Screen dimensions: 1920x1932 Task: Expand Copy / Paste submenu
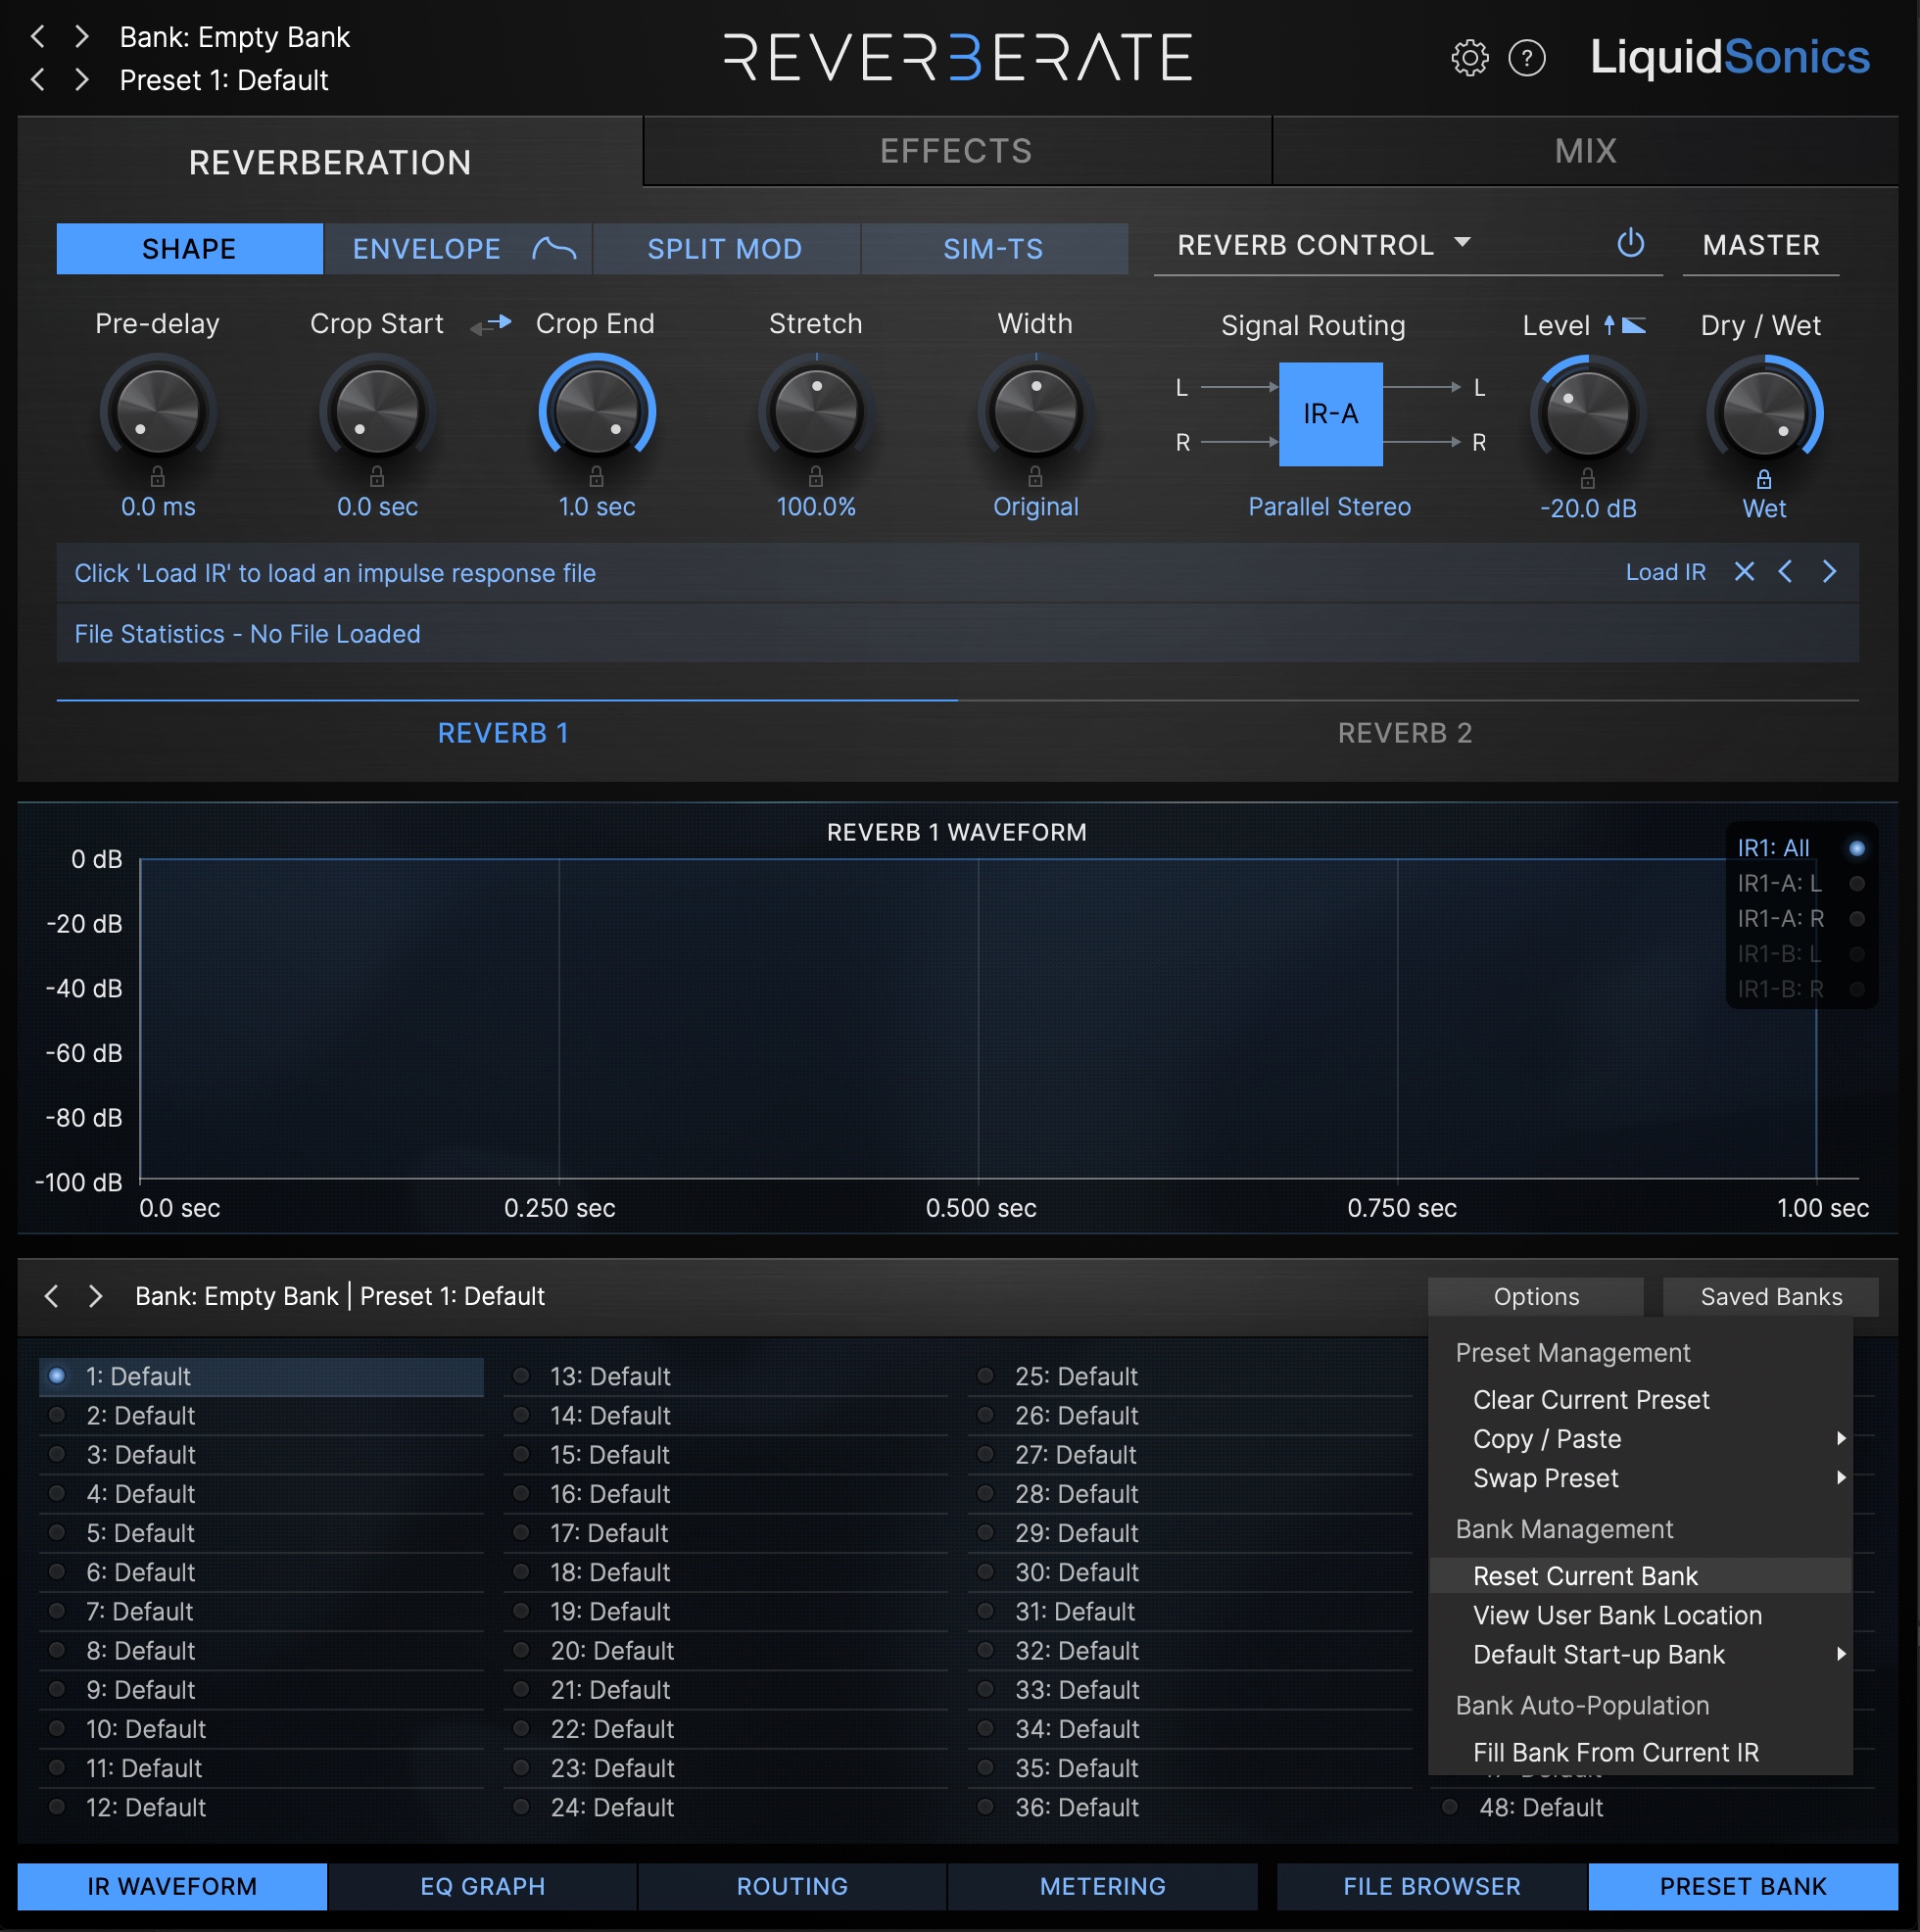point(1641,1439)
